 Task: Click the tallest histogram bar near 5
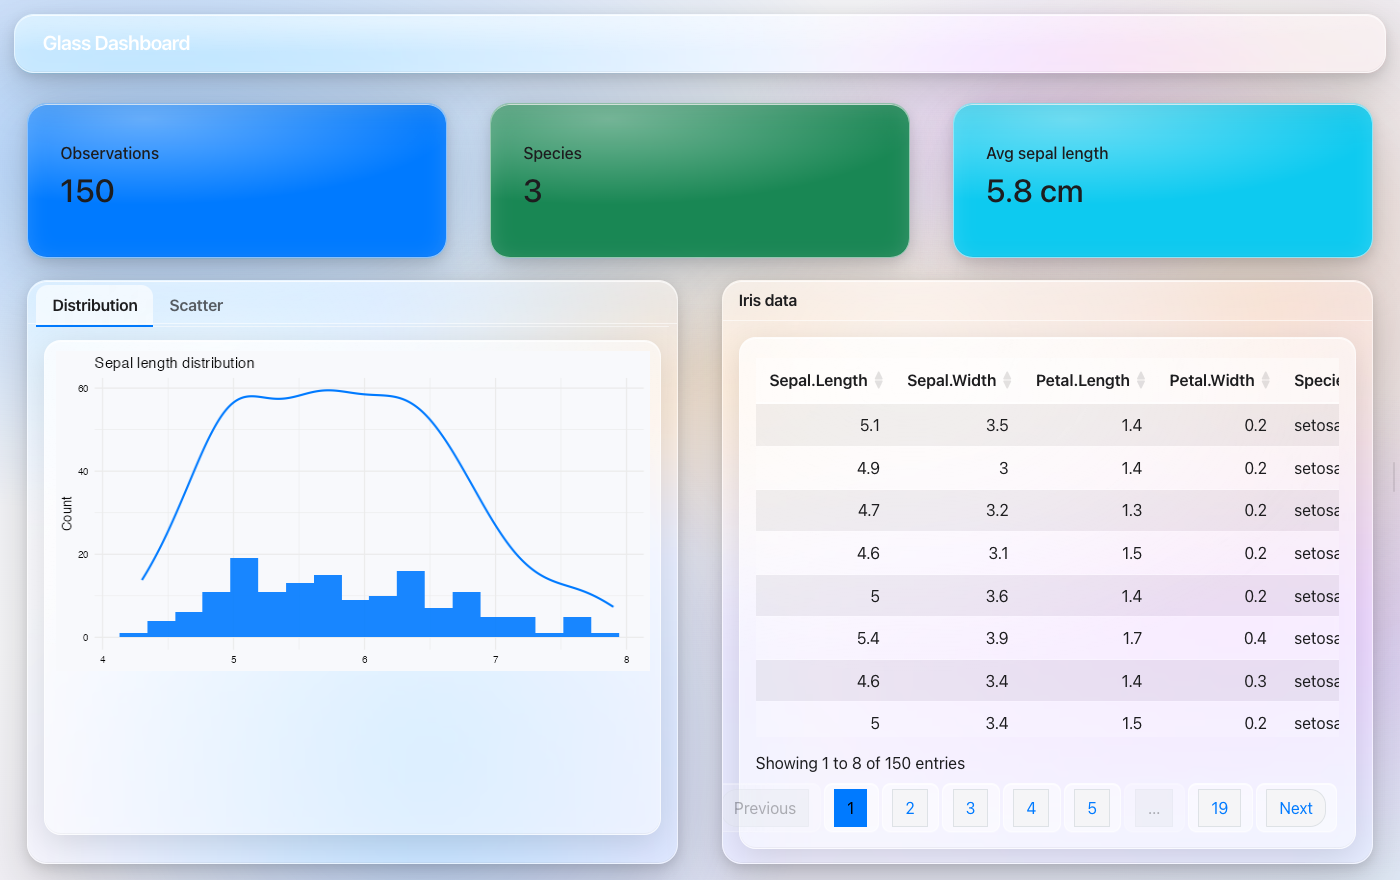pyautogui.click(x=244, y=597)
